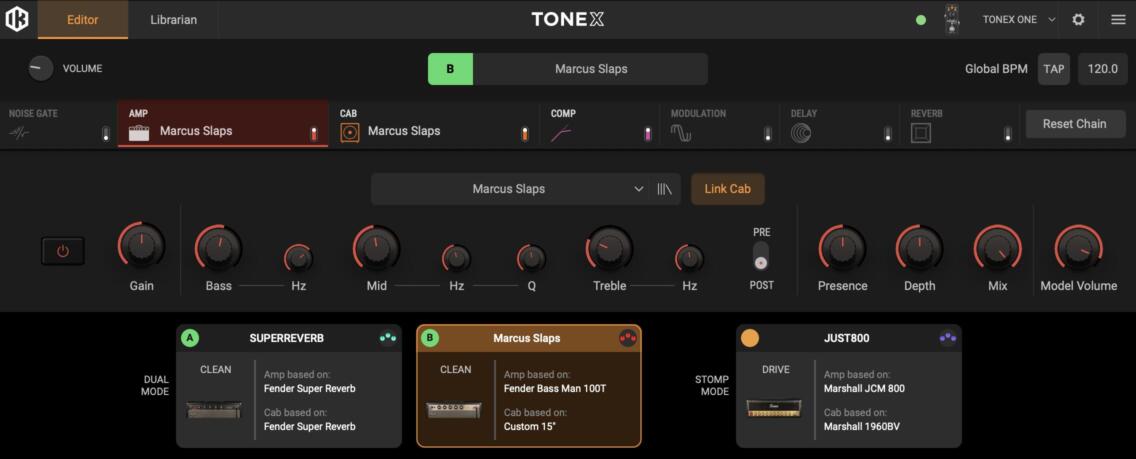
Task: Toggle the Modulation block on/off switch
Action: point(768,134)
